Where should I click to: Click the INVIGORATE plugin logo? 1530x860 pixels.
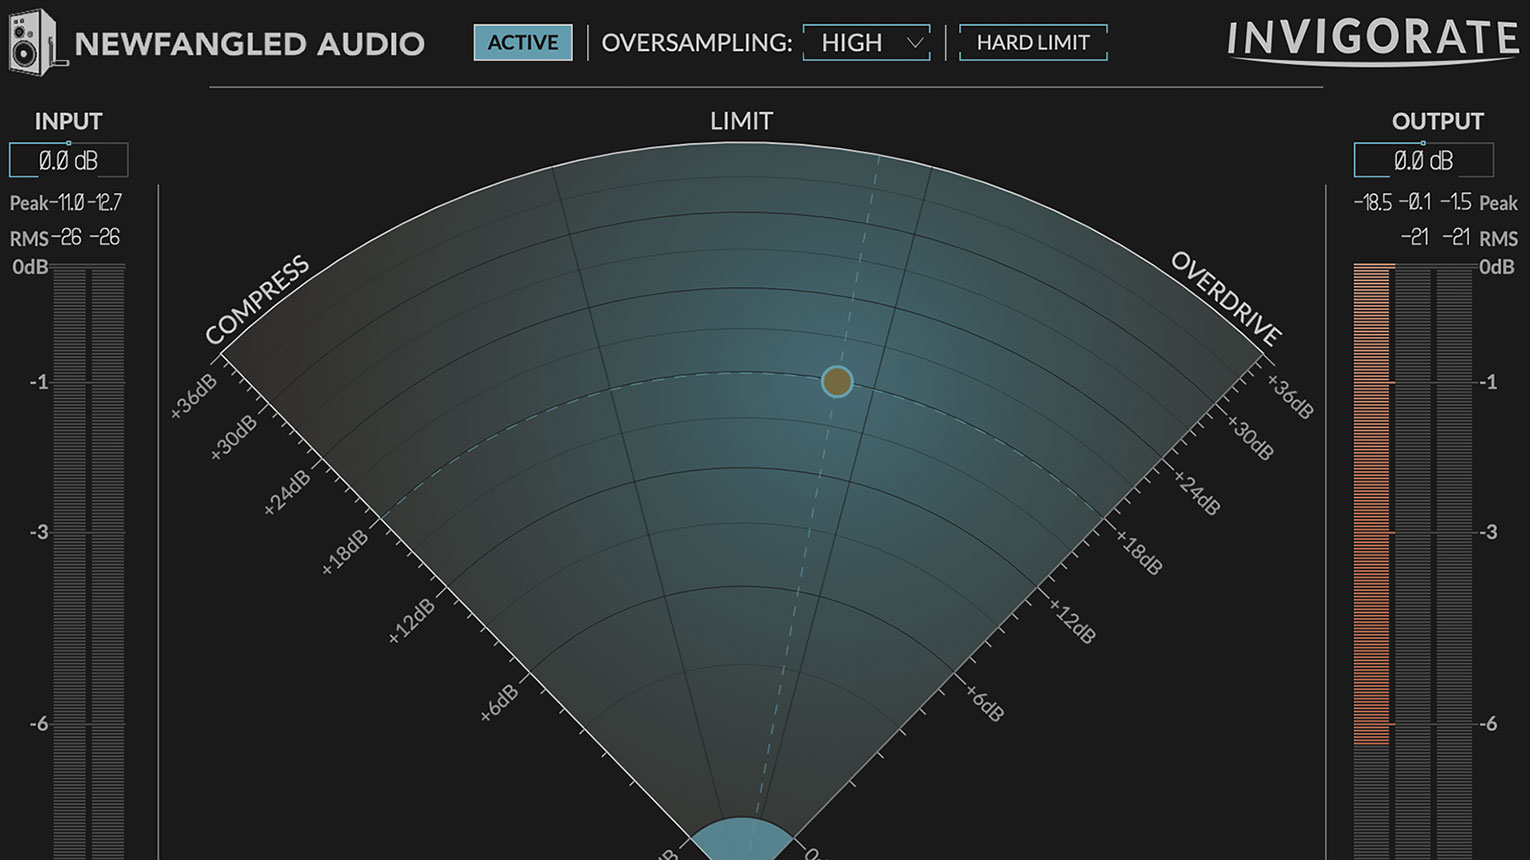pyautogui.click(x=1373, y=40)
